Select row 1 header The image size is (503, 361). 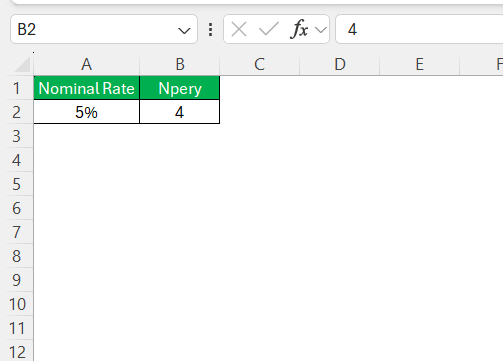(17, 88)
